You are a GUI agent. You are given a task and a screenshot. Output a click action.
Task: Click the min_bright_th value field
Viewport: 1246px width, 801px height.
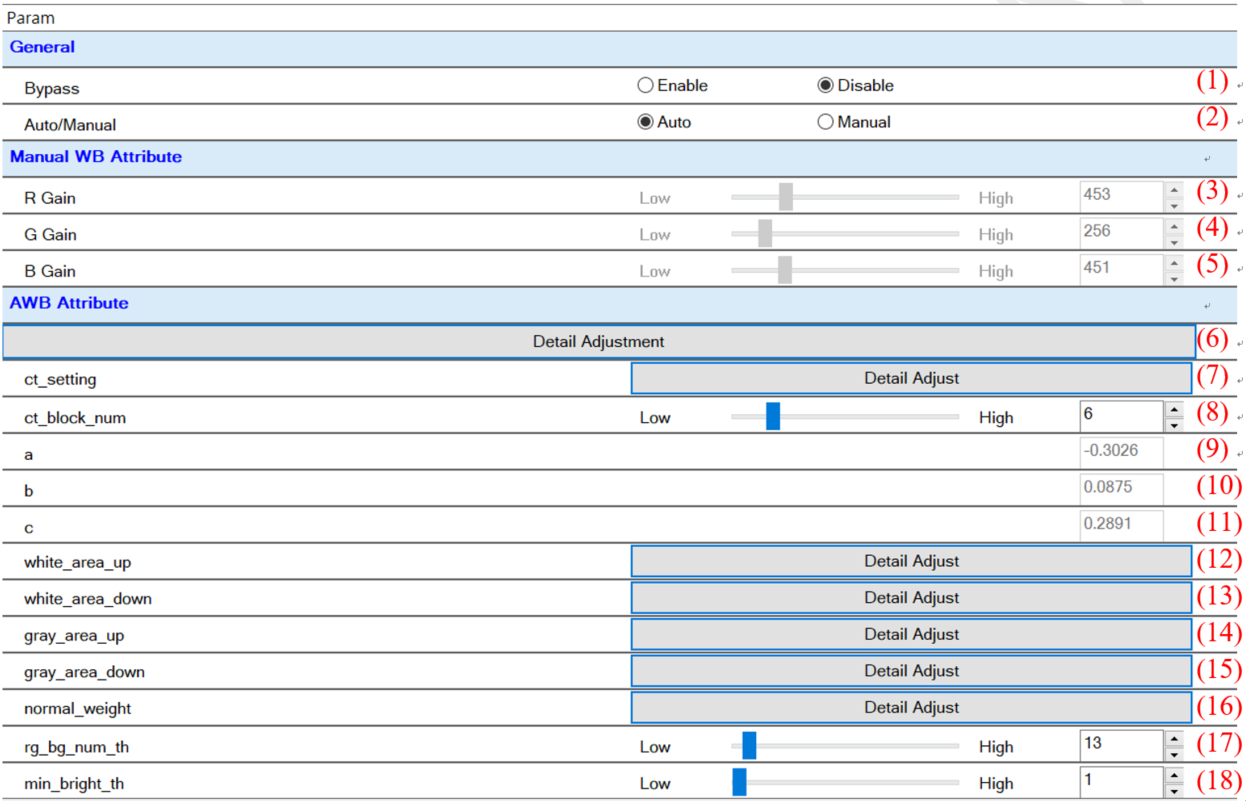click(x=1120, y=782)
